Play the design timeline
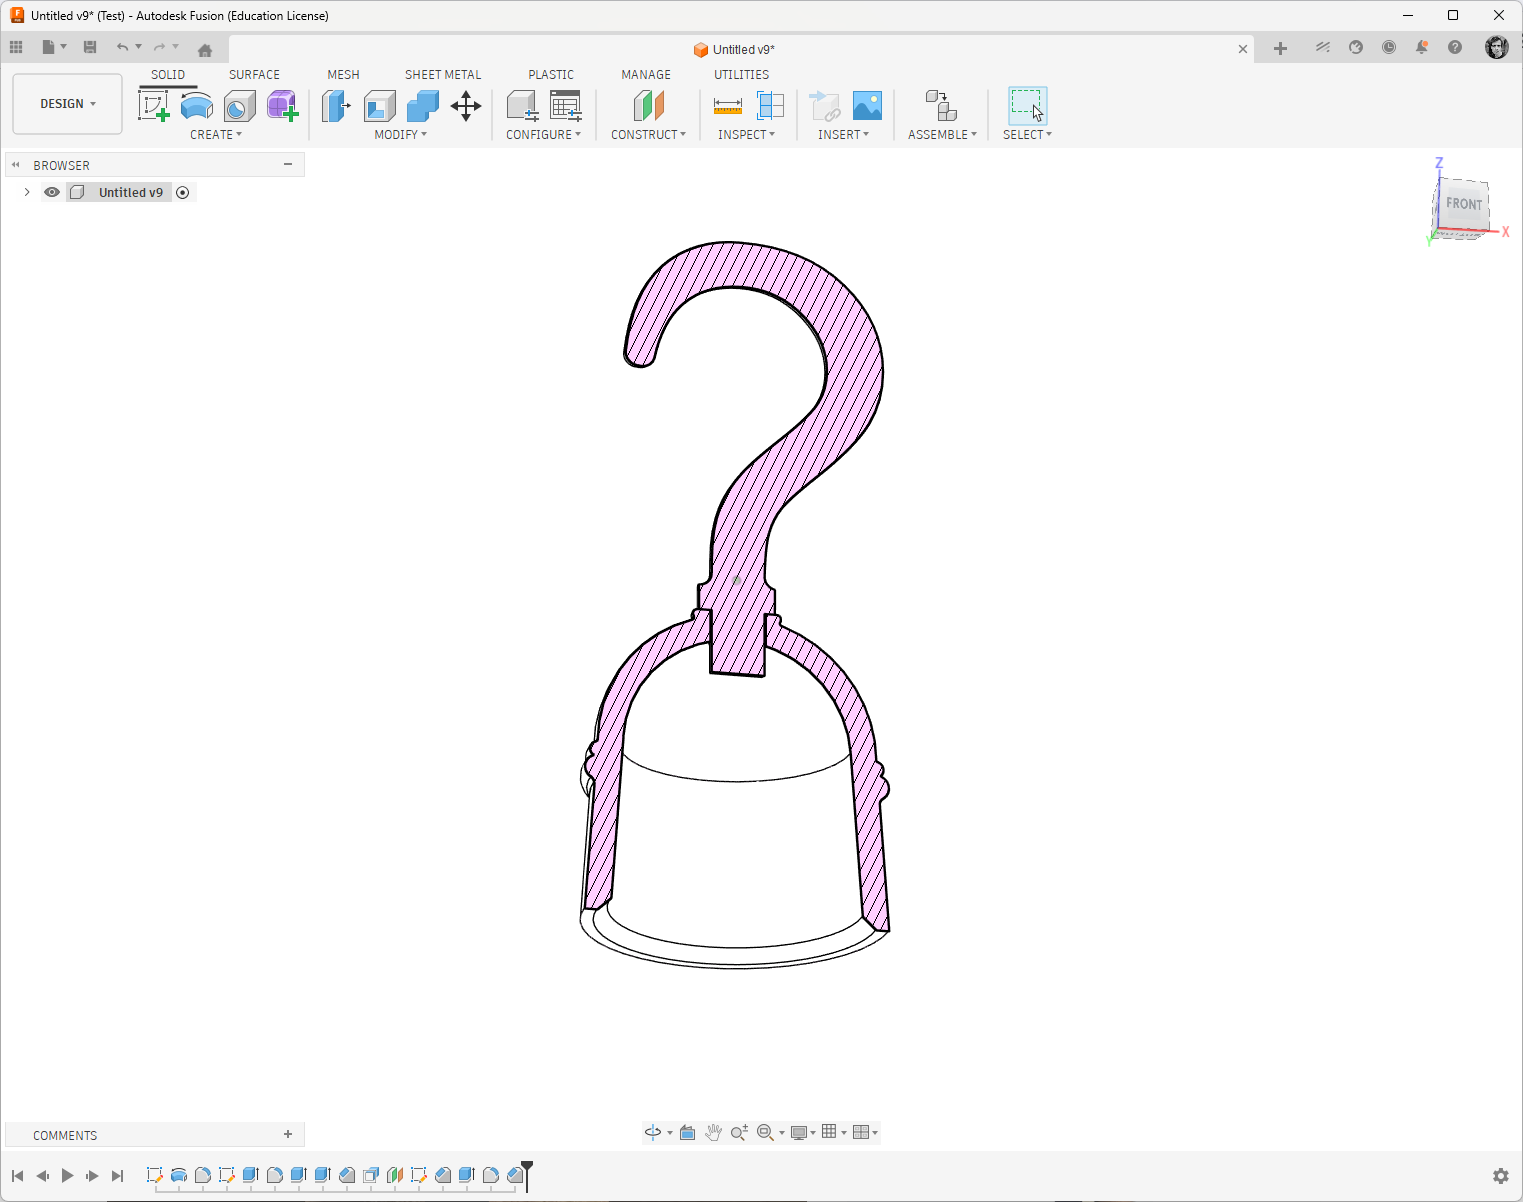Screen dimensions: 1523x1202 67,1176
